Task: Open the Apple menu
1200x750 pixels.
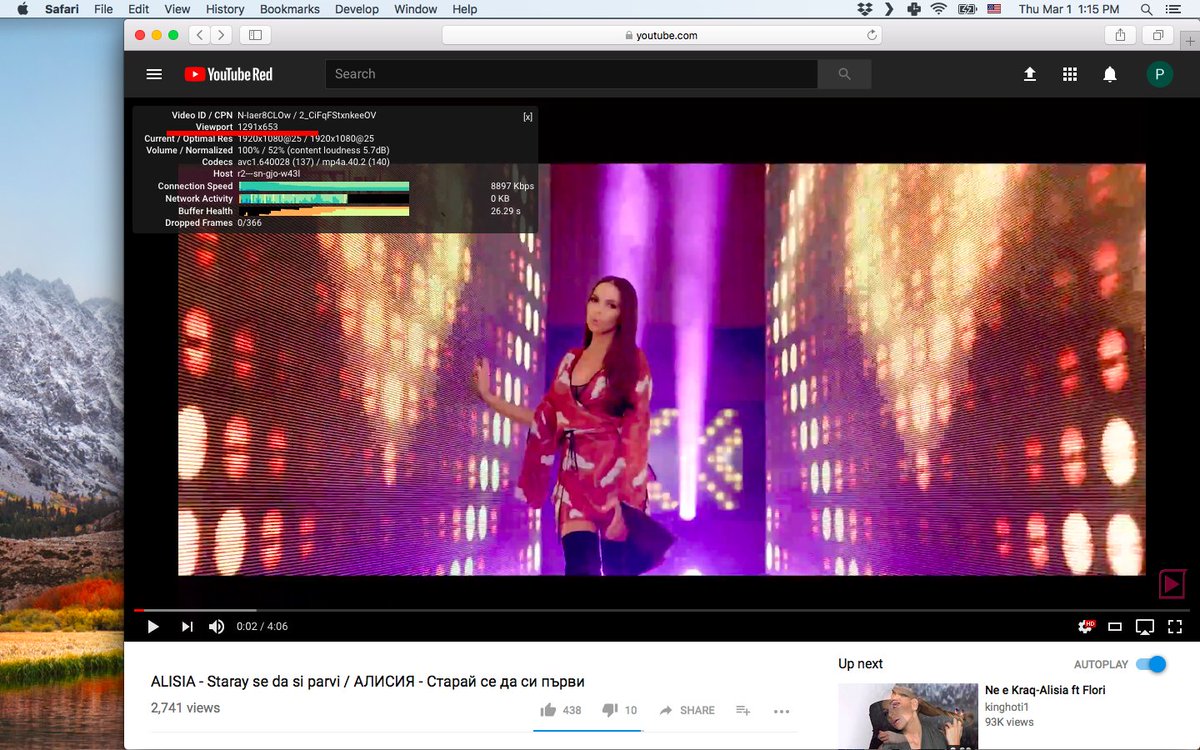Action: pos(22,9)
